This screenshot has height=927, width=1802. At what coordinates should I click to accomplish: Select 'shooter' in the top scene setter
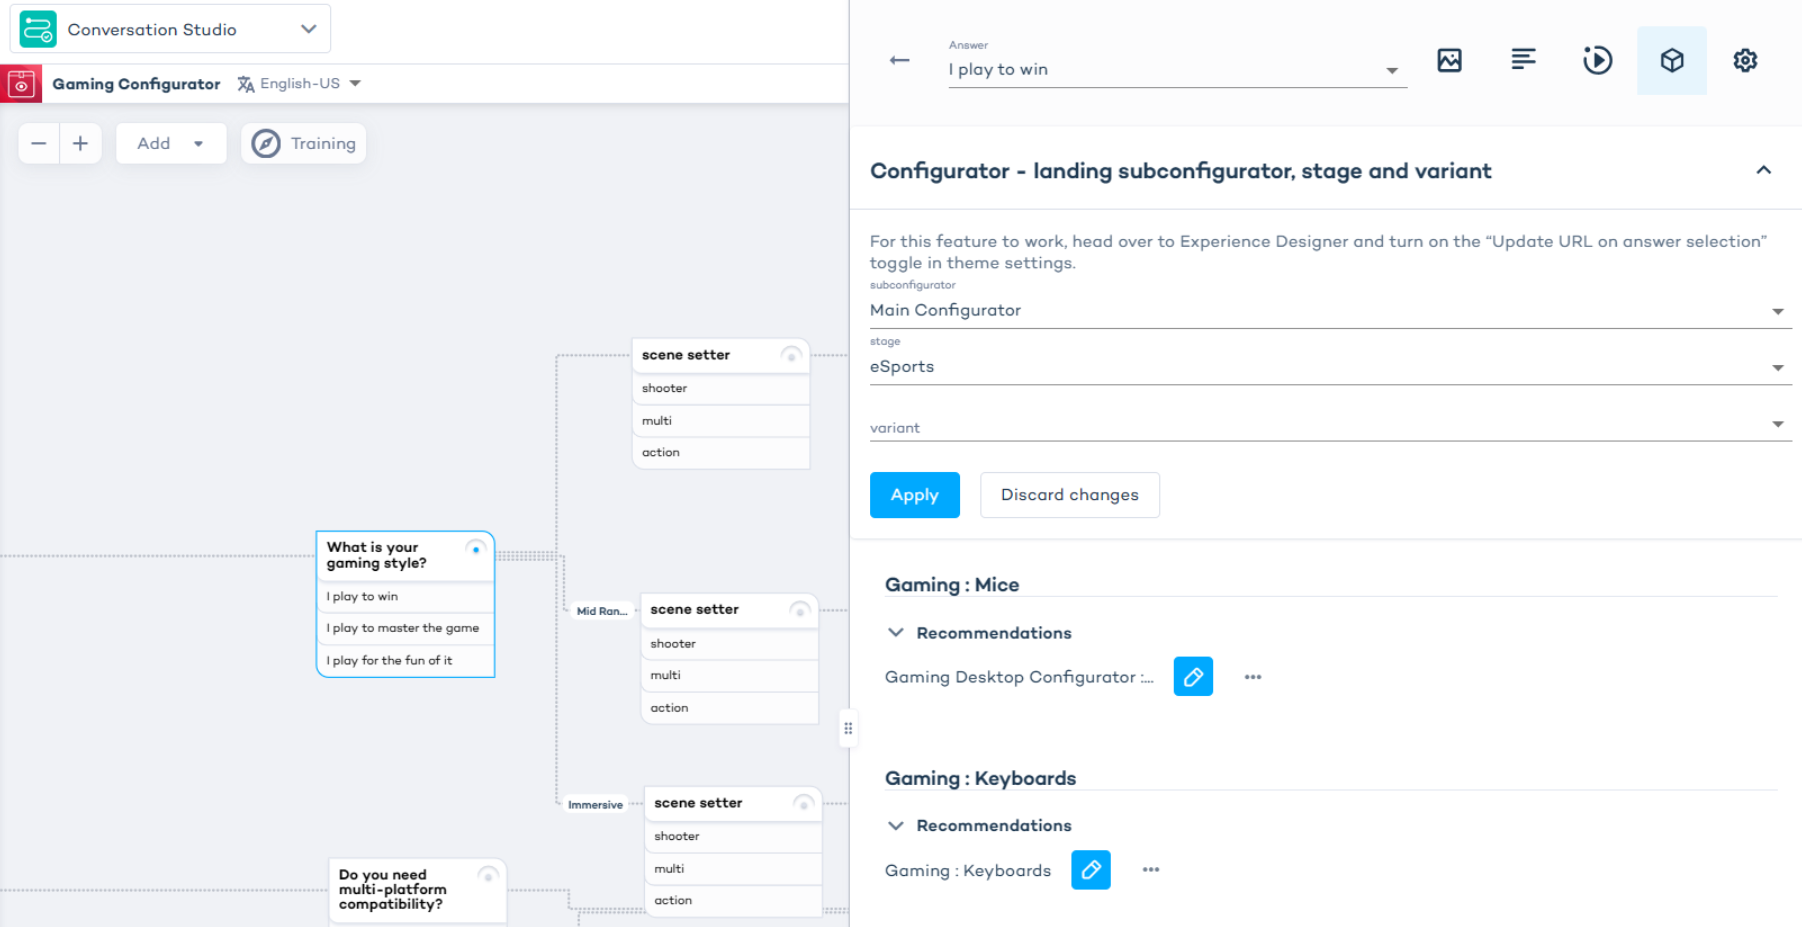click(x=720, y=388)
